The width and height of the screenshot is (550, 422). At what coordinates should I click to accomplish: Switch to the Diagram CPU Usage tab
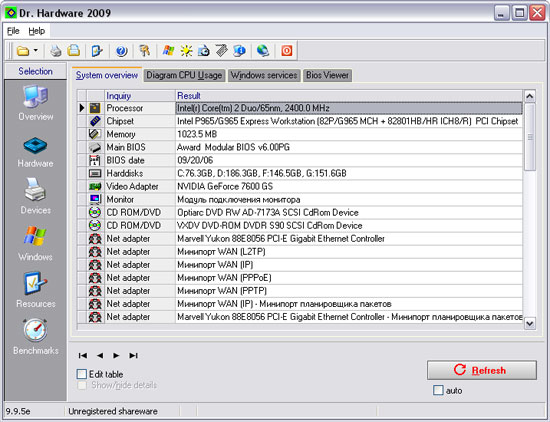coord(184,75)
